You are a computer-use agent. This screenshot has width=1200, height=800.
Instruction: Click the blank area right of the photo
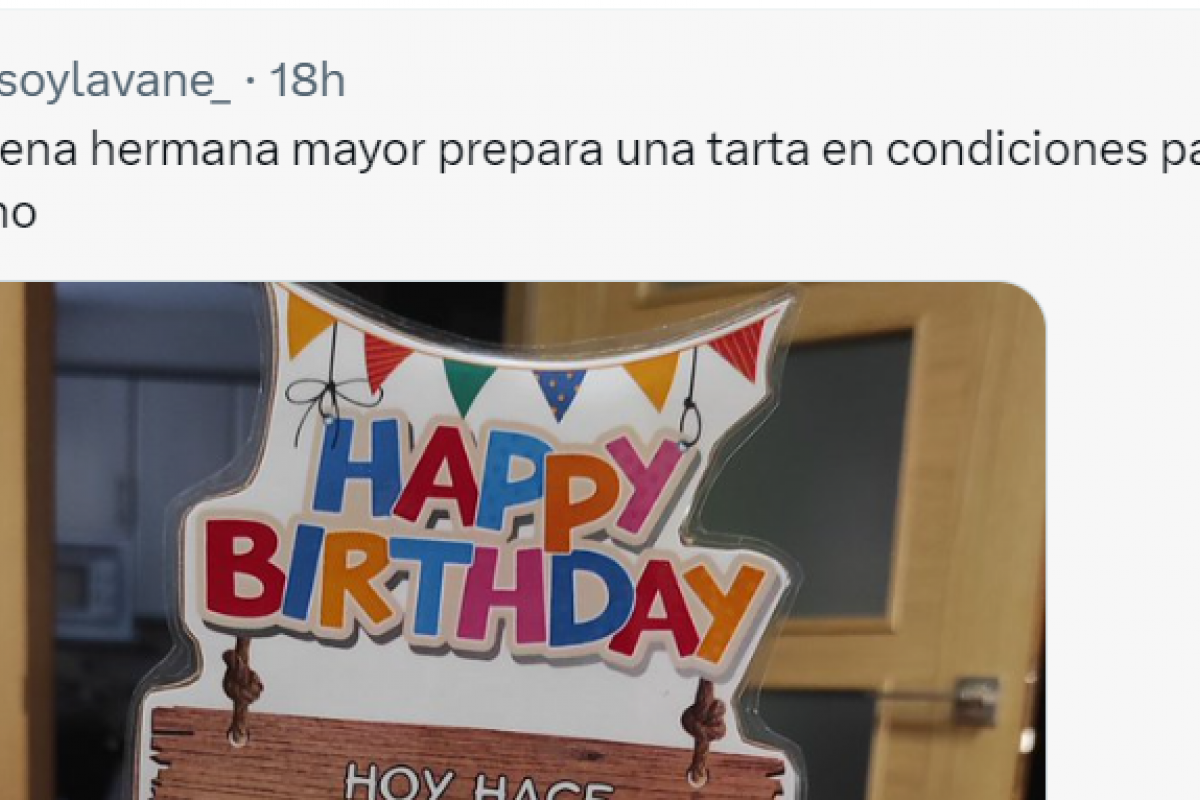1122,541
